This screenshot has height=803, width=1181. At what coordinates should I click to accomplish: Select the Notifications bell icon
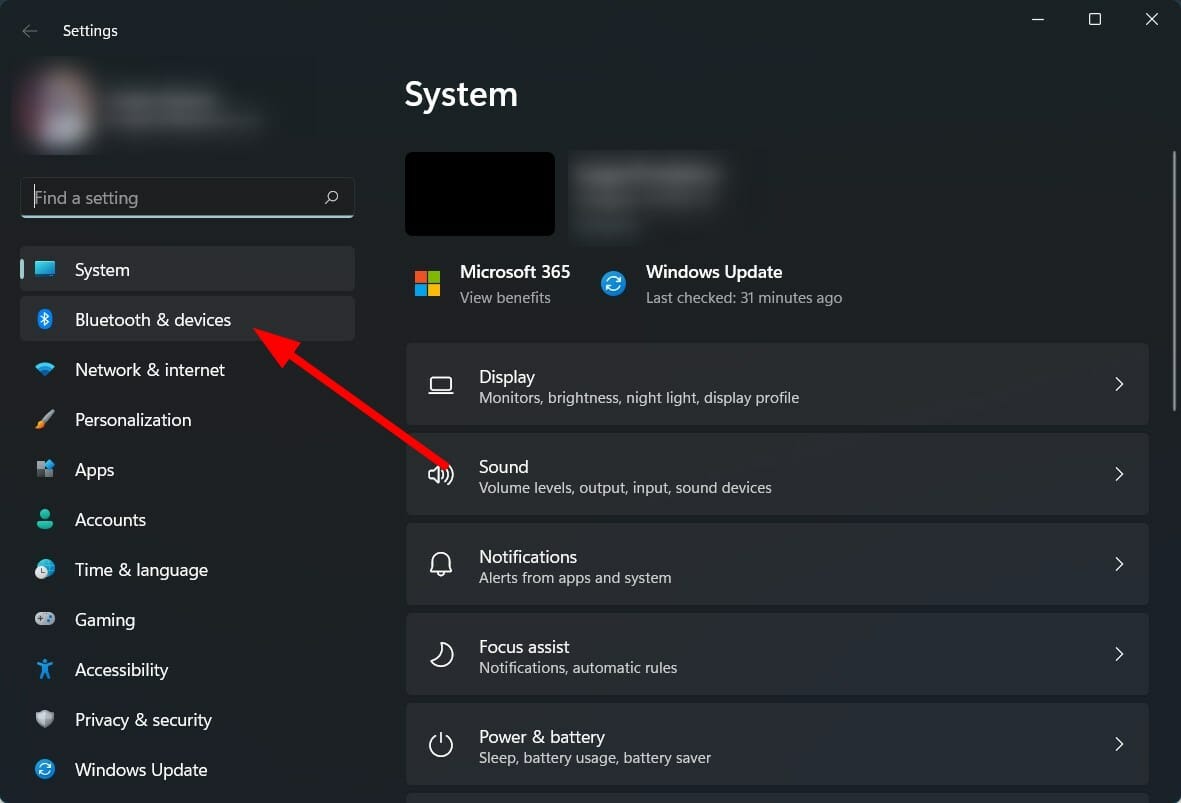(x=441, y=564)
